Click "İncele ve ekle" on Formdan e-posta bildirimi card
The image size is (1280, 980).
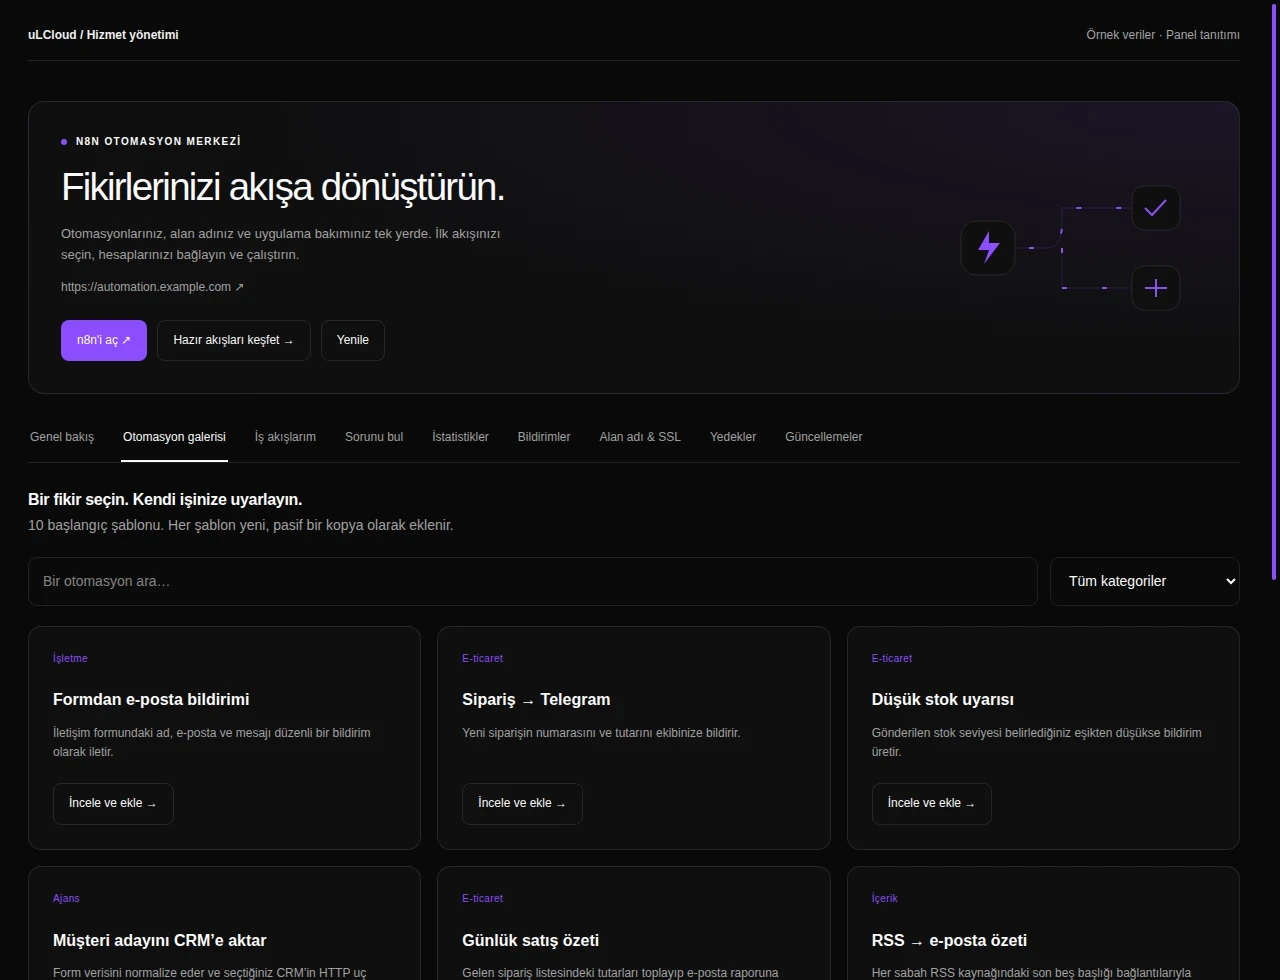coord(113,804)
